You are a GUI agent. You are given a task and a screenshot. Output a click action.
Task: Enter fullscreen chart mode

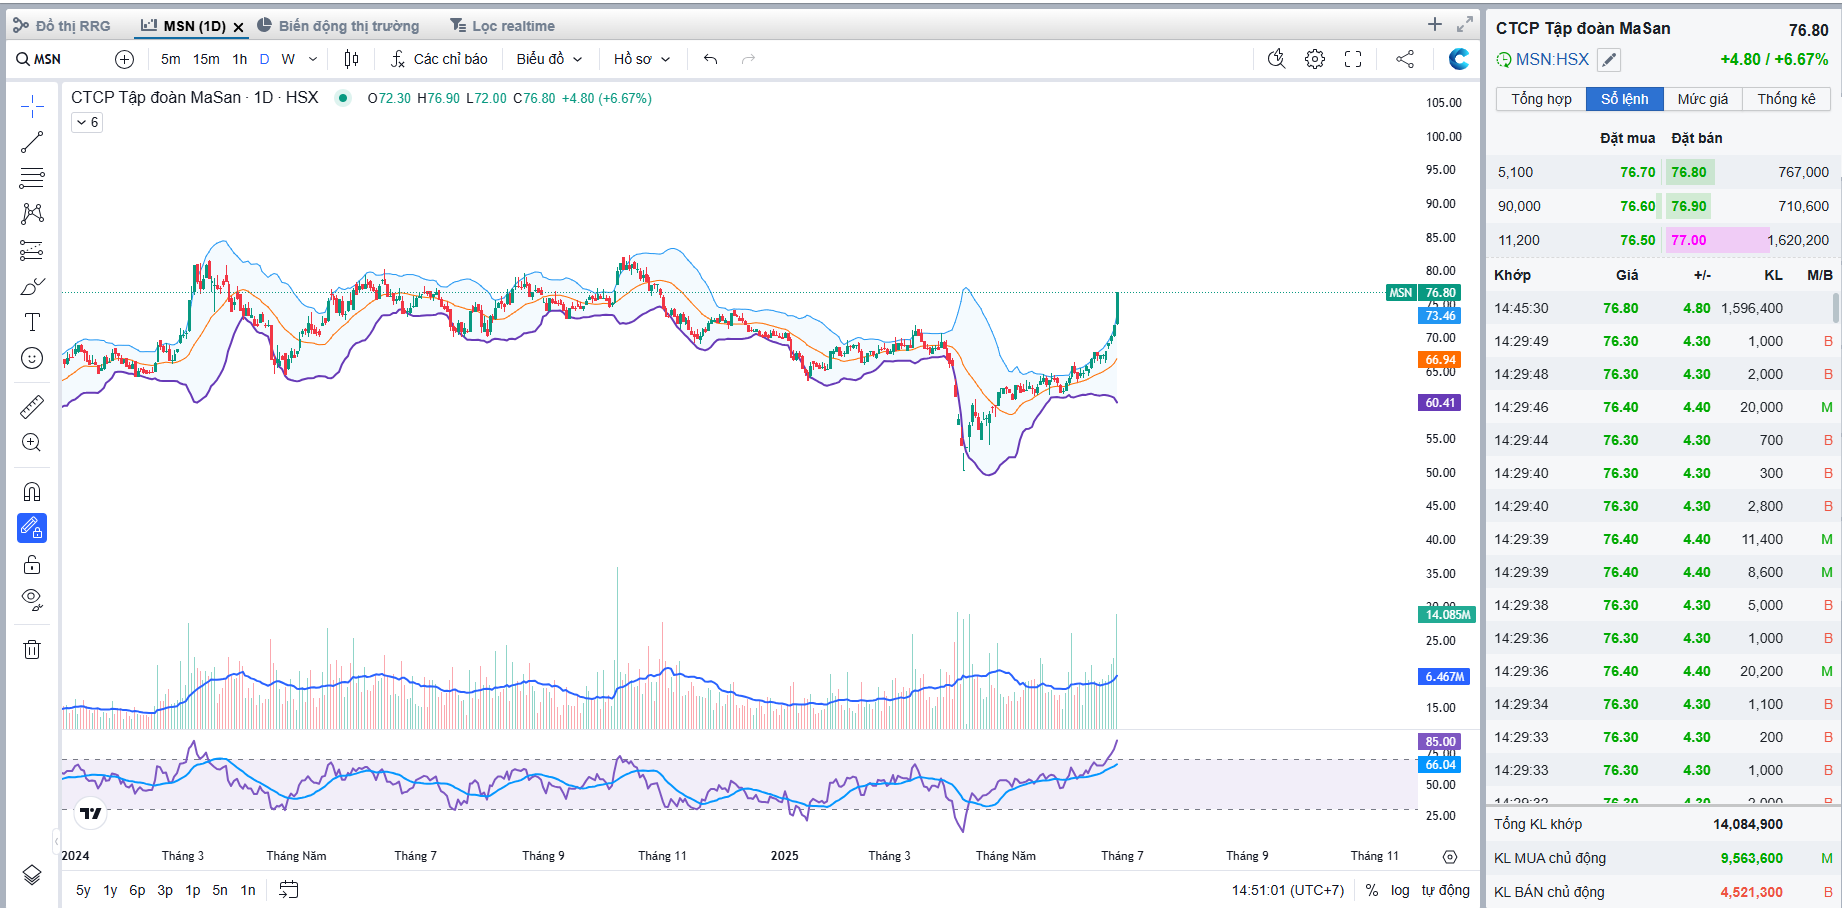coord(1353,59)
